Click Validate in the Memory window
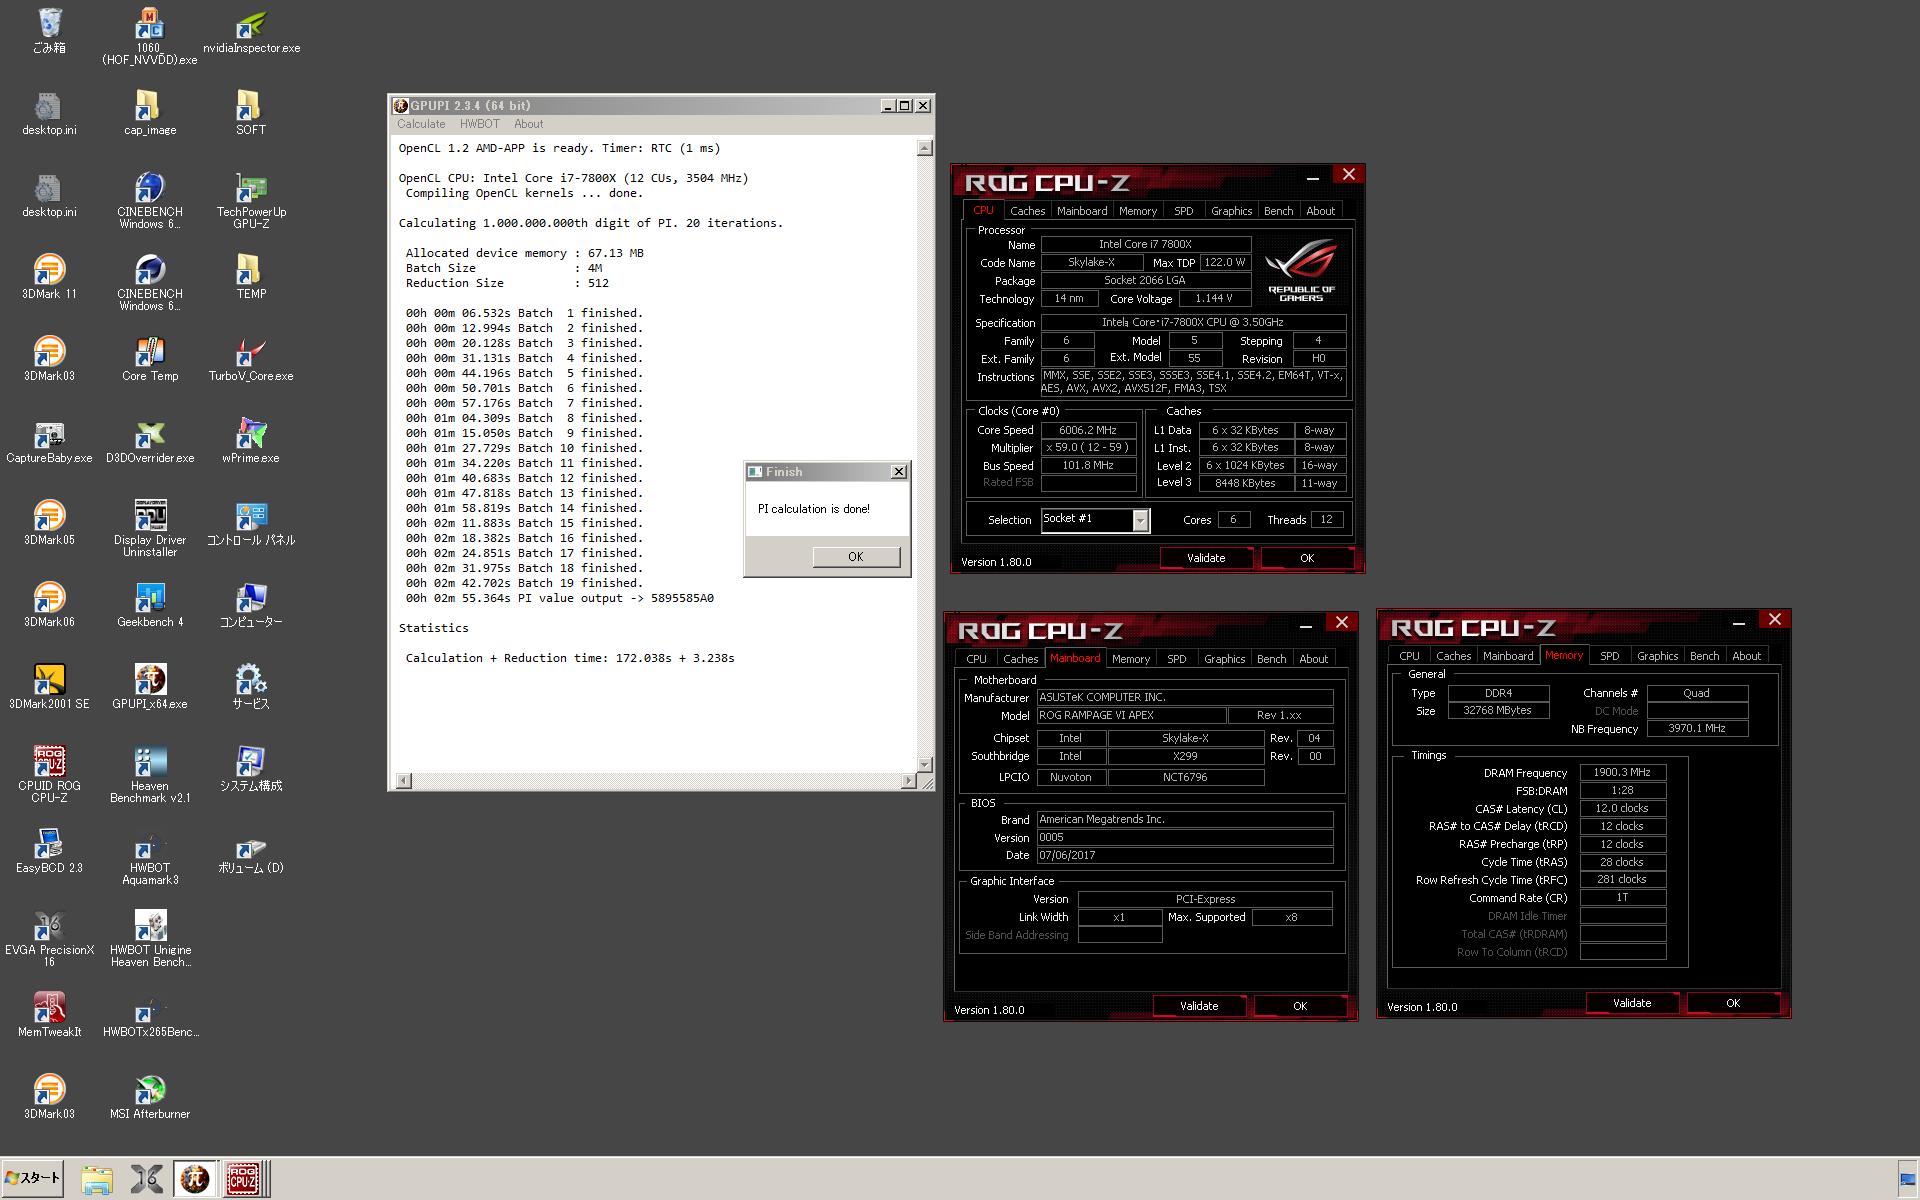The height and width of the screenshot is (1200, 1920). pos(1632,1003)
